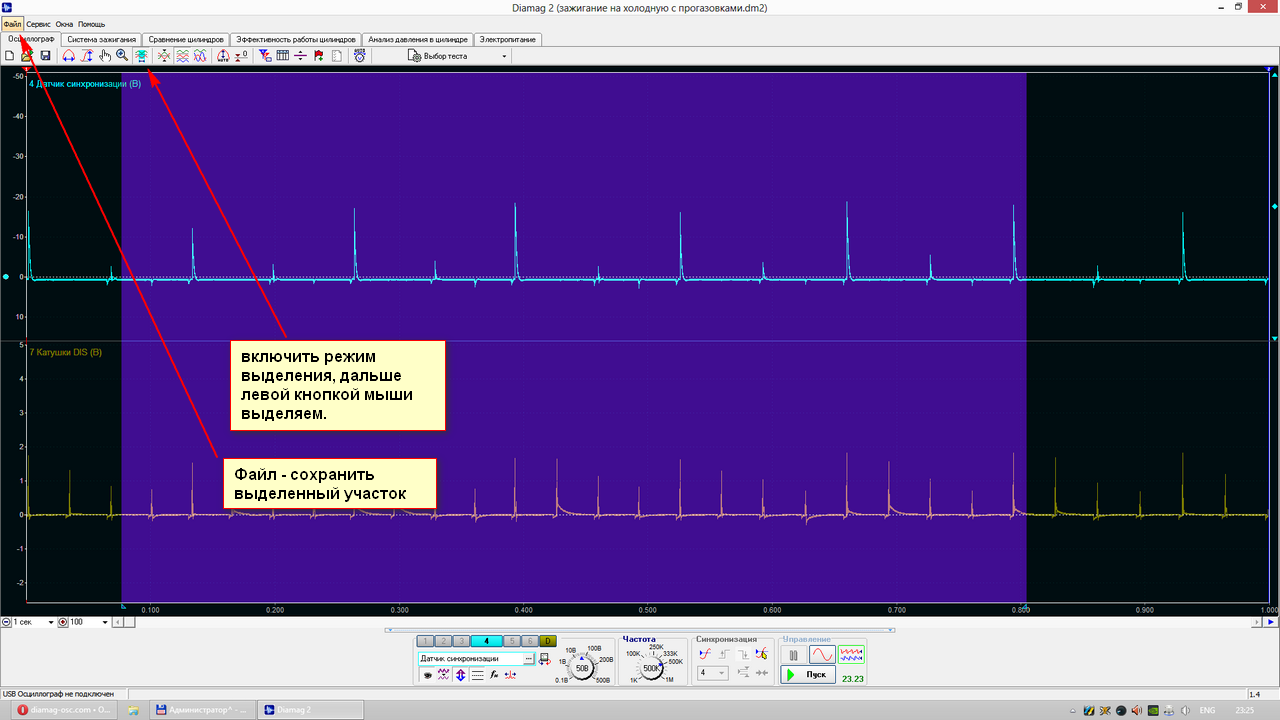Toggle the selection mode icon
Viewport: 1280px width, 720px height.
pos(142,56)
